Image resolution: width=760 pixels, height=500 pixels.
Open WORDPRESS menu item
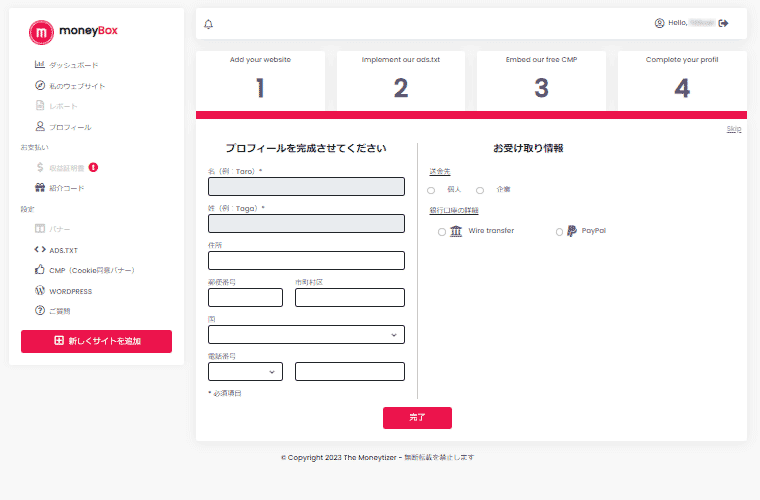[x=71, y=291]
